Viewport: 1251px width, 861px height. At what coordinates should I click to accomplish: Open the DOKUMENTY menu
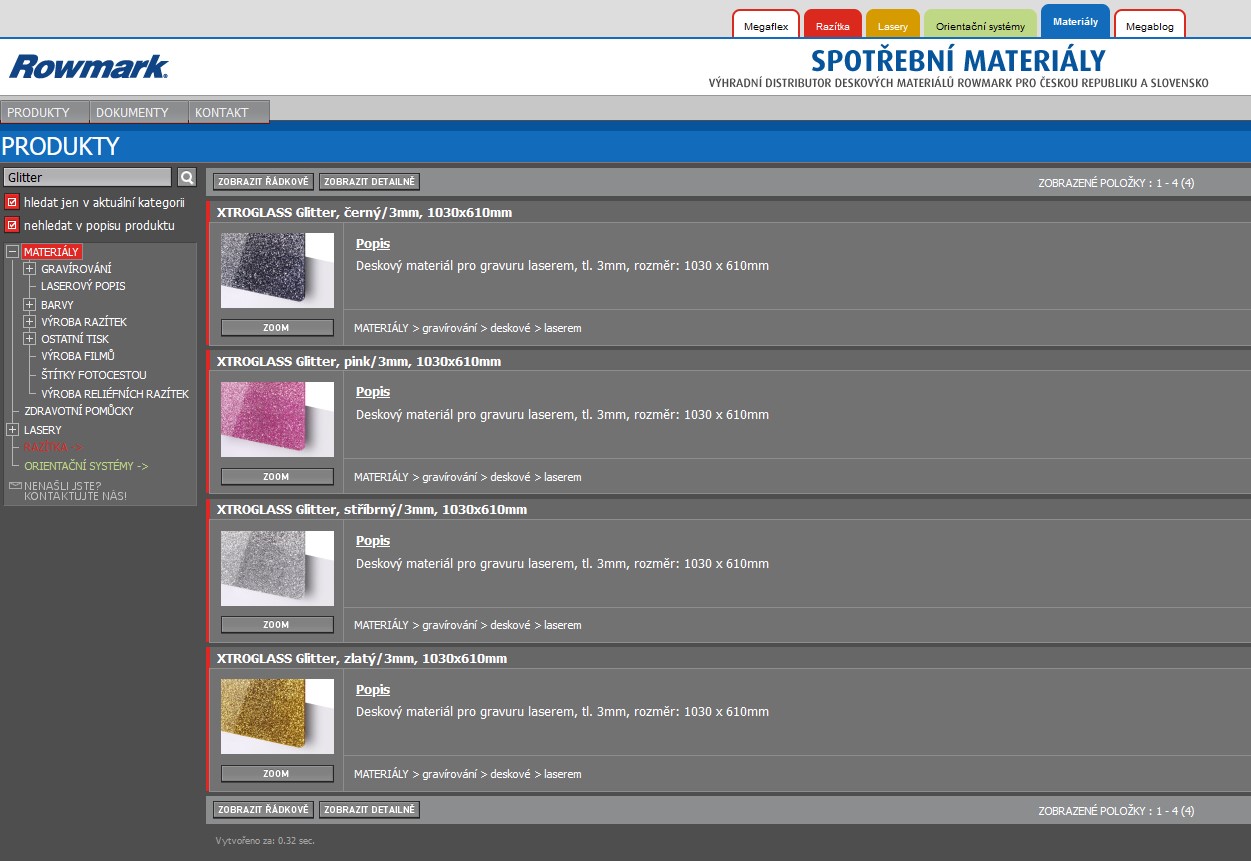(132, 112)
